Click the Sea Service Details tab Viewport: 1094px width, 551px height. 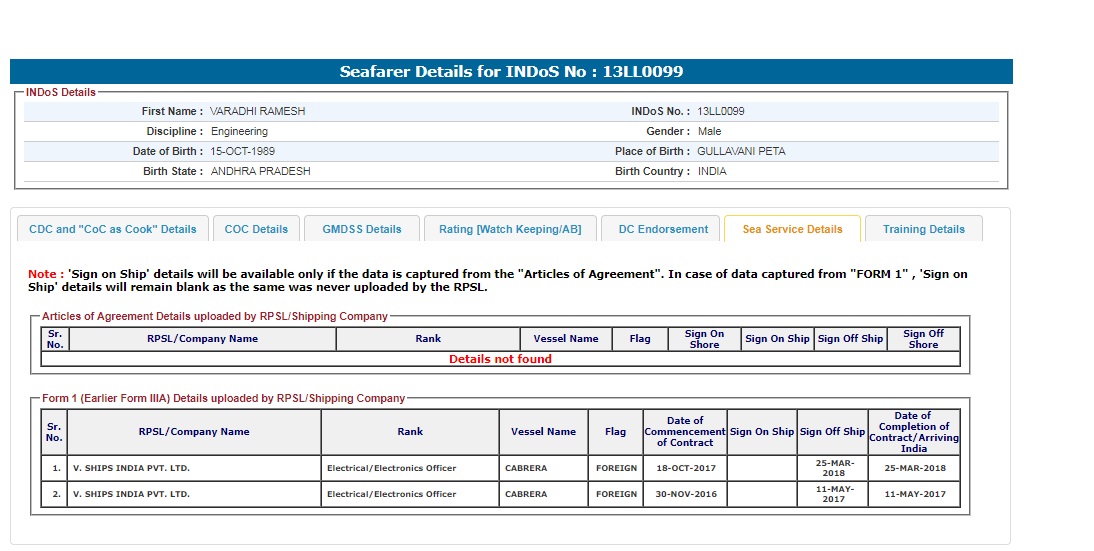click(x=792, y=229)
